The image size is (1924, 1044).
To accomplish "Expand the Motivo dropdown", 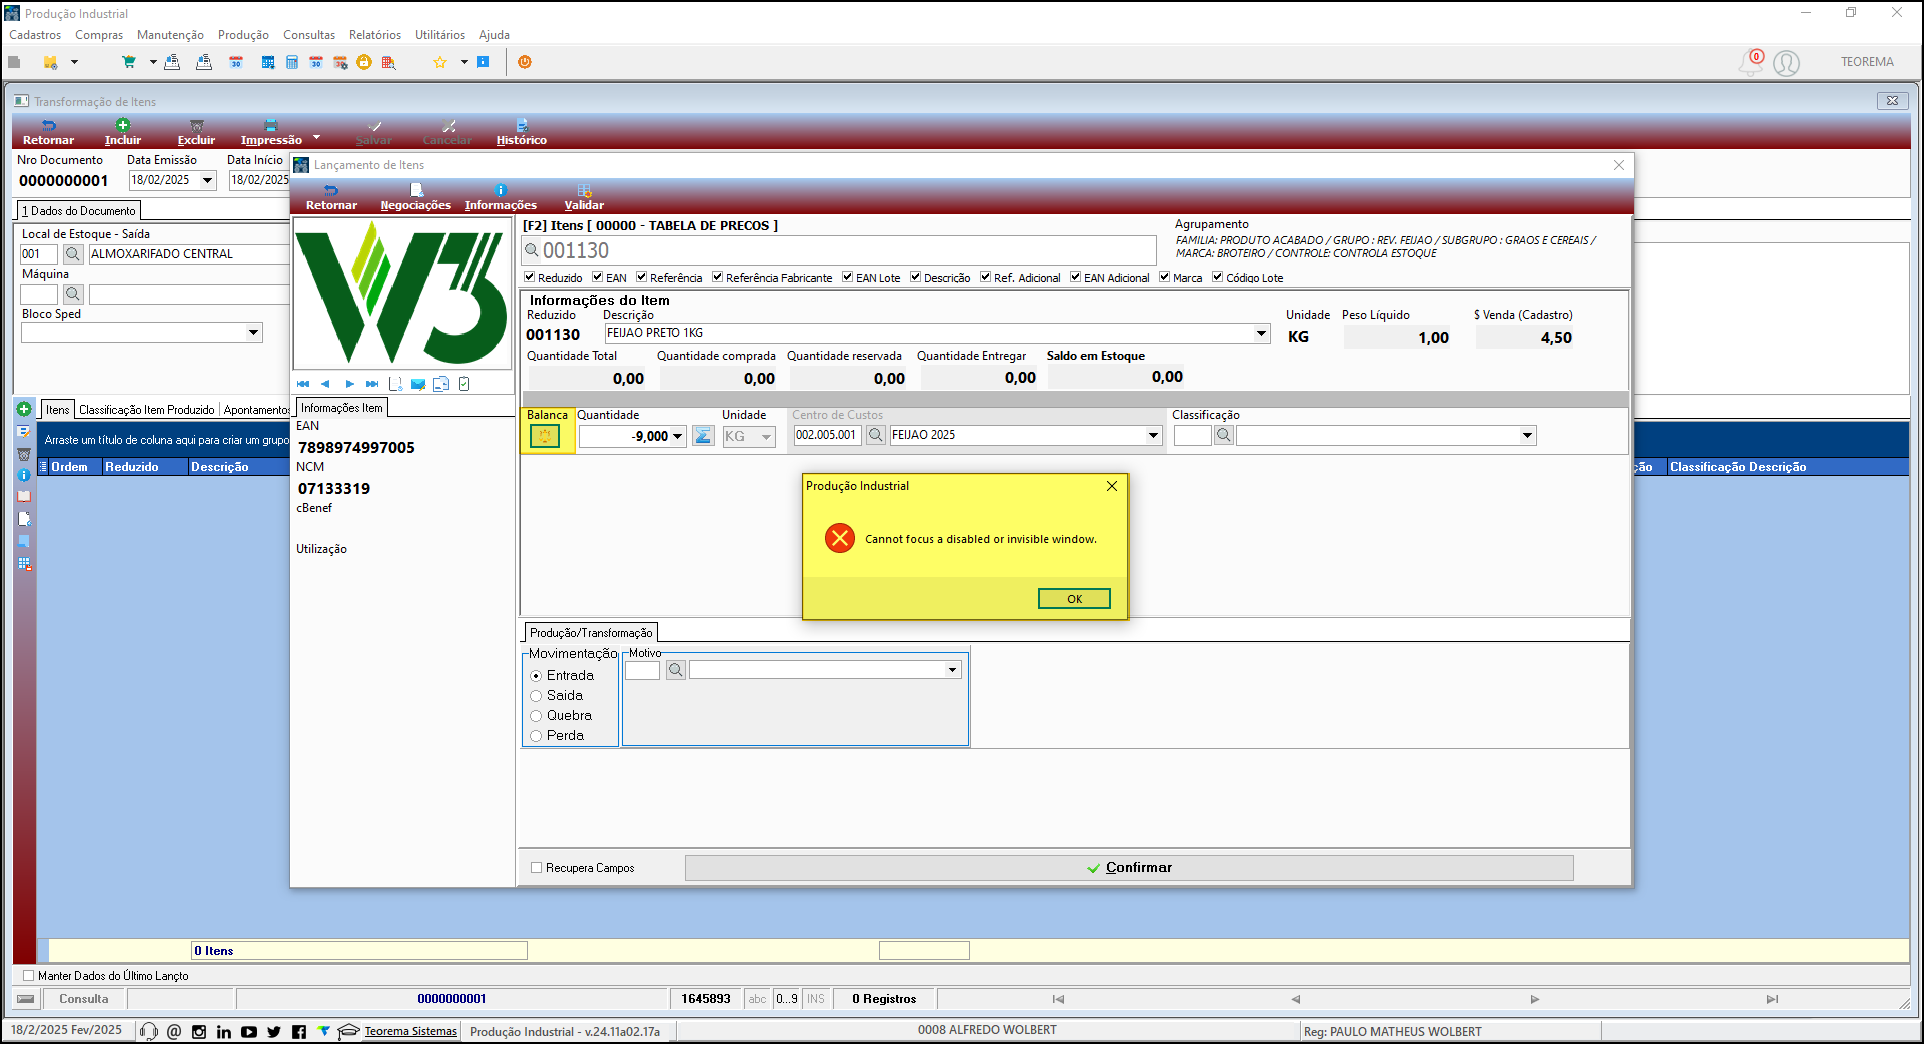I will (952, 670).
